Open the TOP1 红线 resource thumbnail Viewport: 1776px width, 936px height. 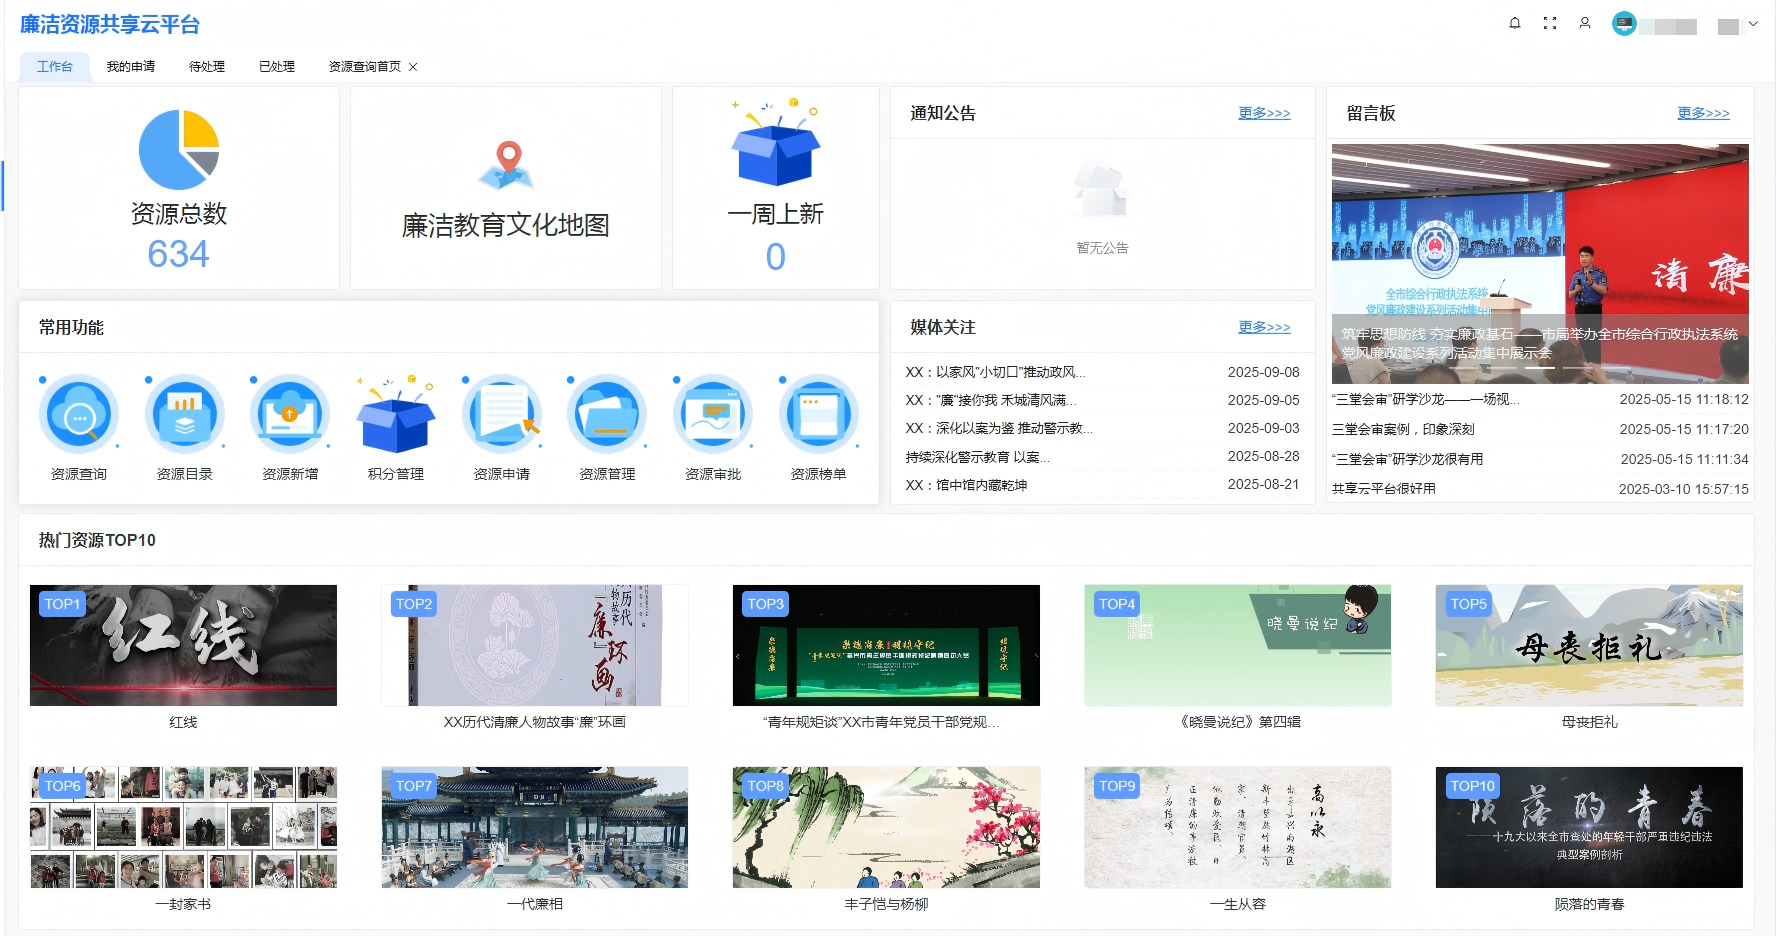point(183,646)
